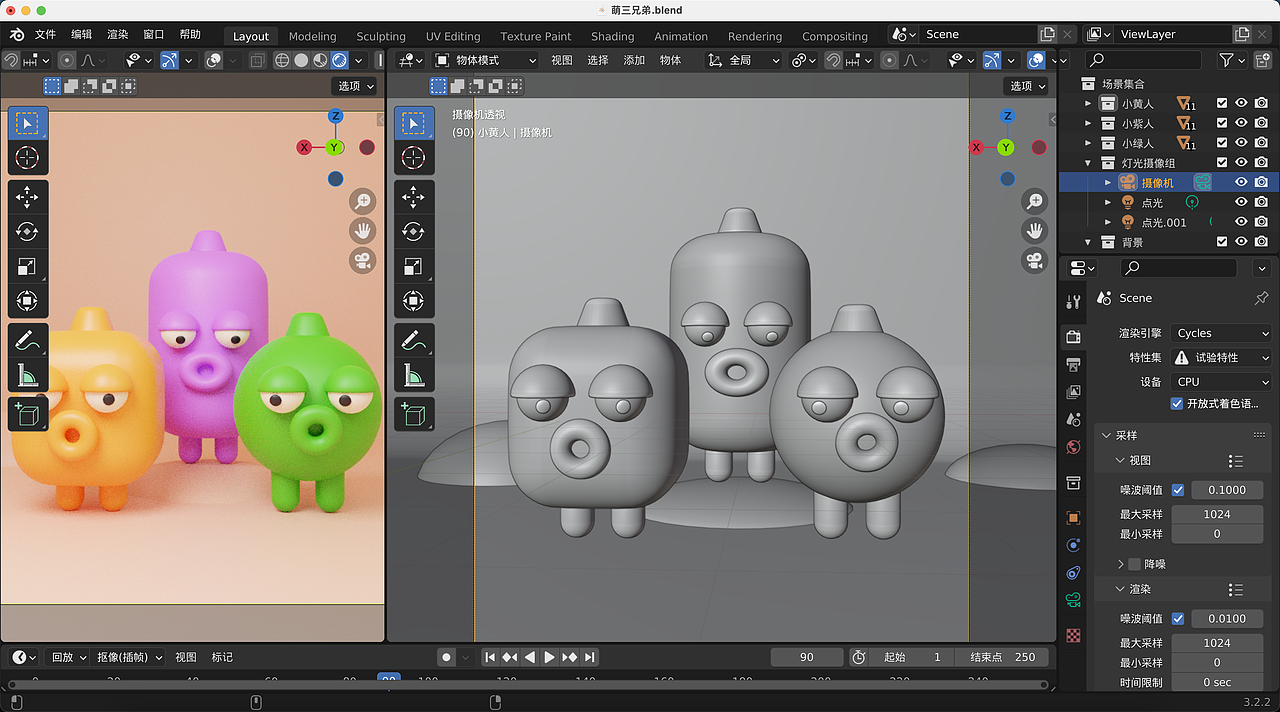
Task: Select the Scale tool
Action: pyautogui.click(x=28, y=267)
